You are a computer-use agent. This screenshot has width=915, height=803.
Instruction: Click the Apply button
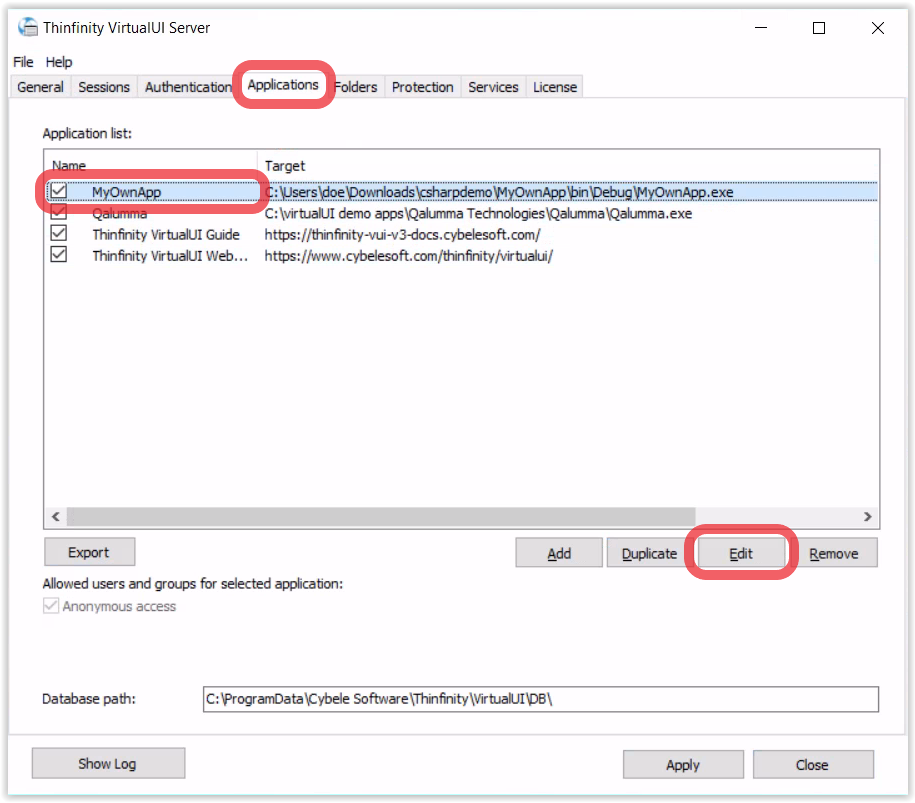[x=683, y=764]
